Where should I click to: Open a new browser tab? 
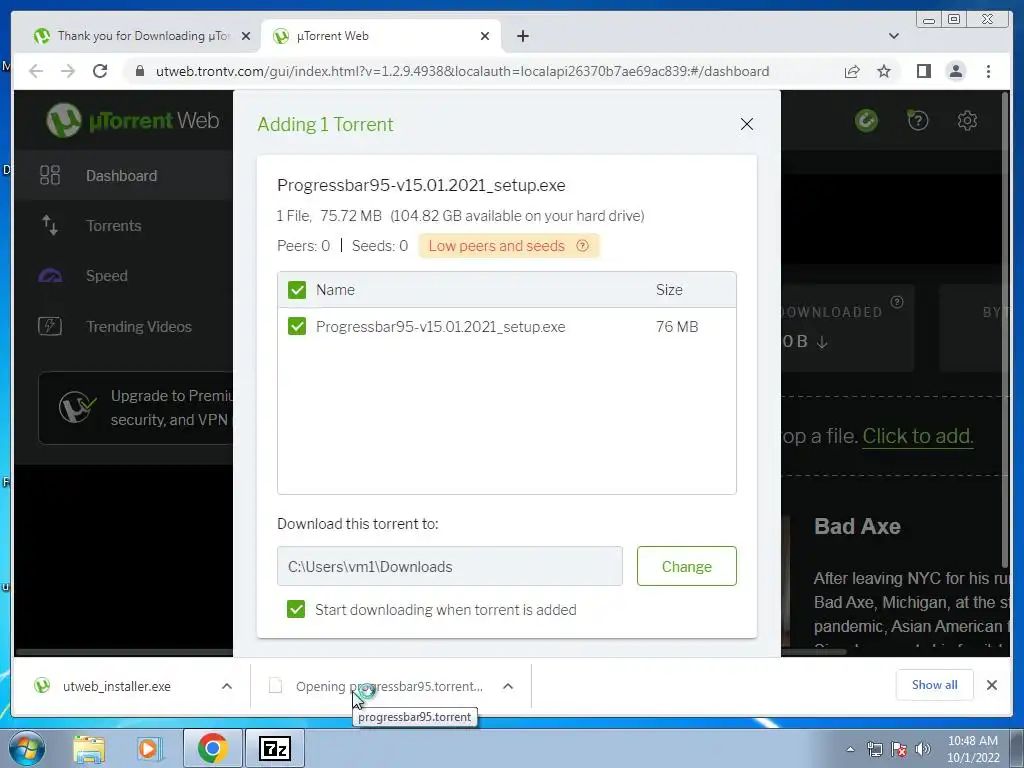tap(522, 36)
